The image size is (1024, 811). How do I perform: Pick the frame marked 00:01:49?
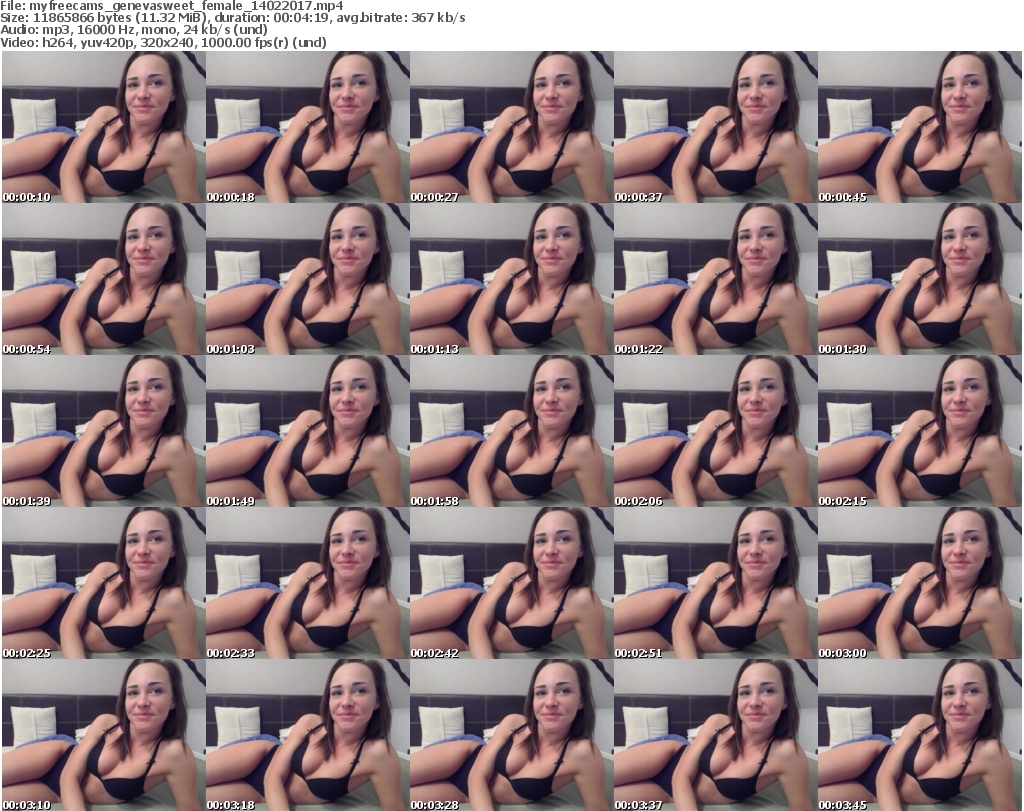308,432
